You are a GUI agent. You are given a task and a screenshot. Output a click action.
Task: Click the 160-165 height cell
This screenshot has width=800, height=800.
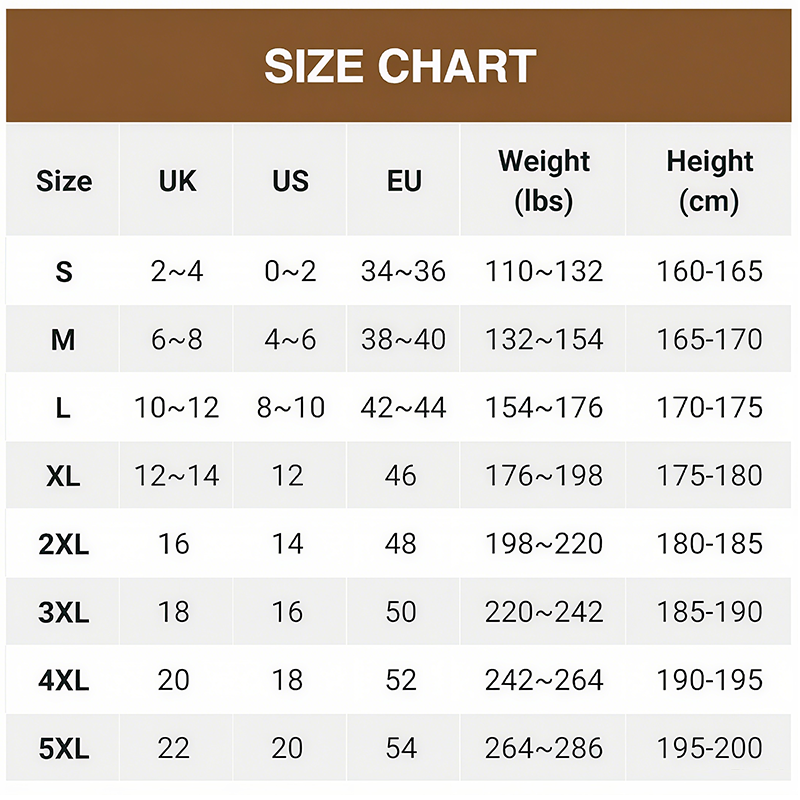tap(709, 271)
